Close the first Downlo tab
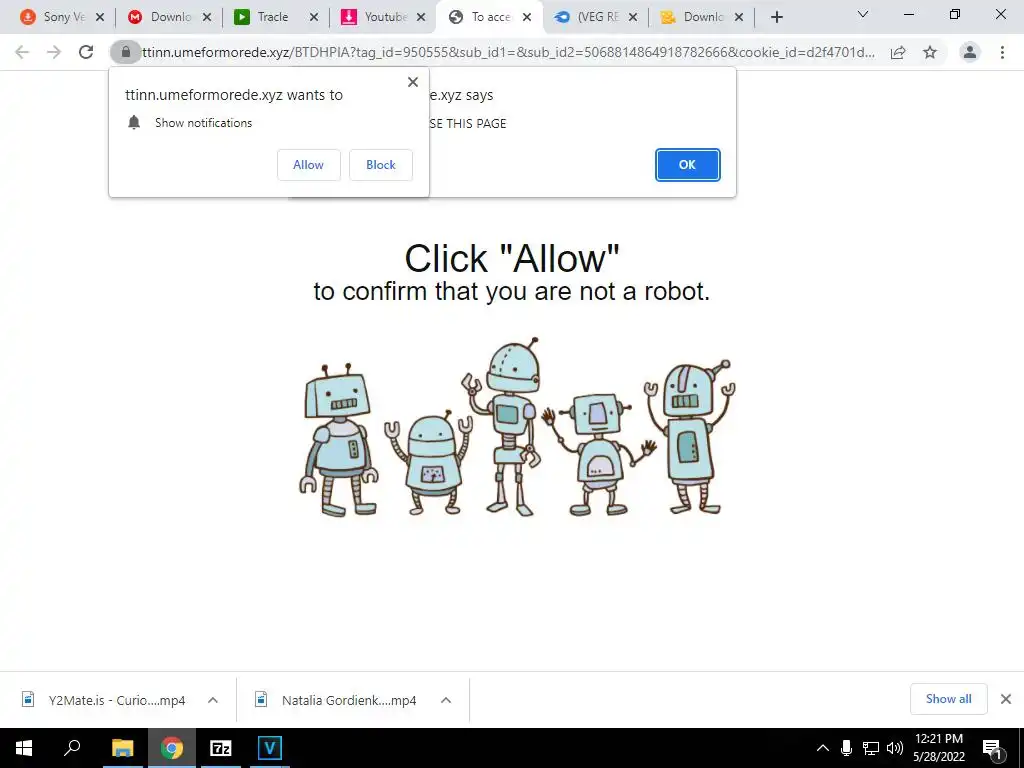 click(207, 18)
